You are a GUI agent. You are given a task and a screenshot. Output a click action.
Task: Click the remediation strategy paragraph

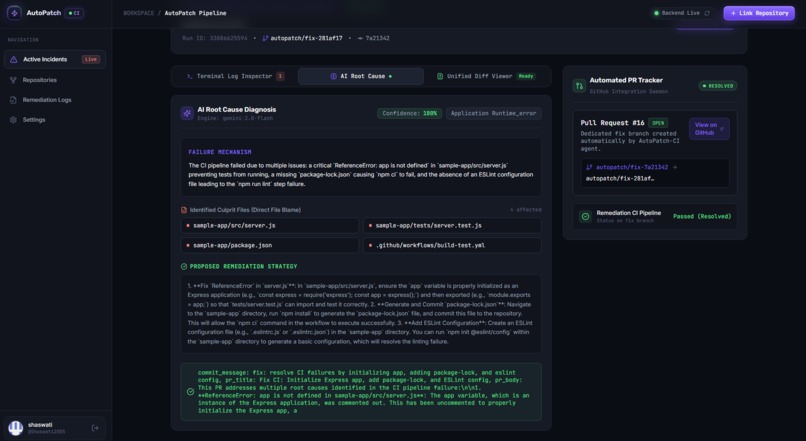tap(360, 314)
